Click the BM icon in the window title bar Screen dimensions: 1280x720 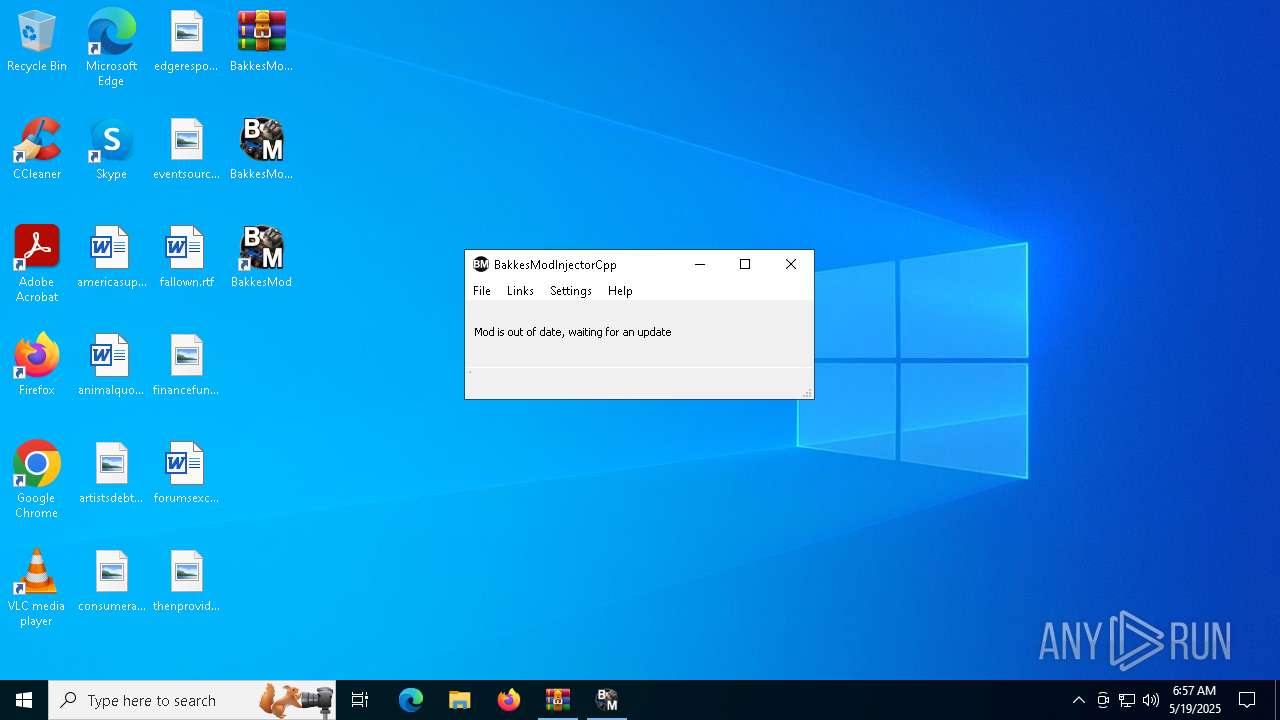point(481,264)
